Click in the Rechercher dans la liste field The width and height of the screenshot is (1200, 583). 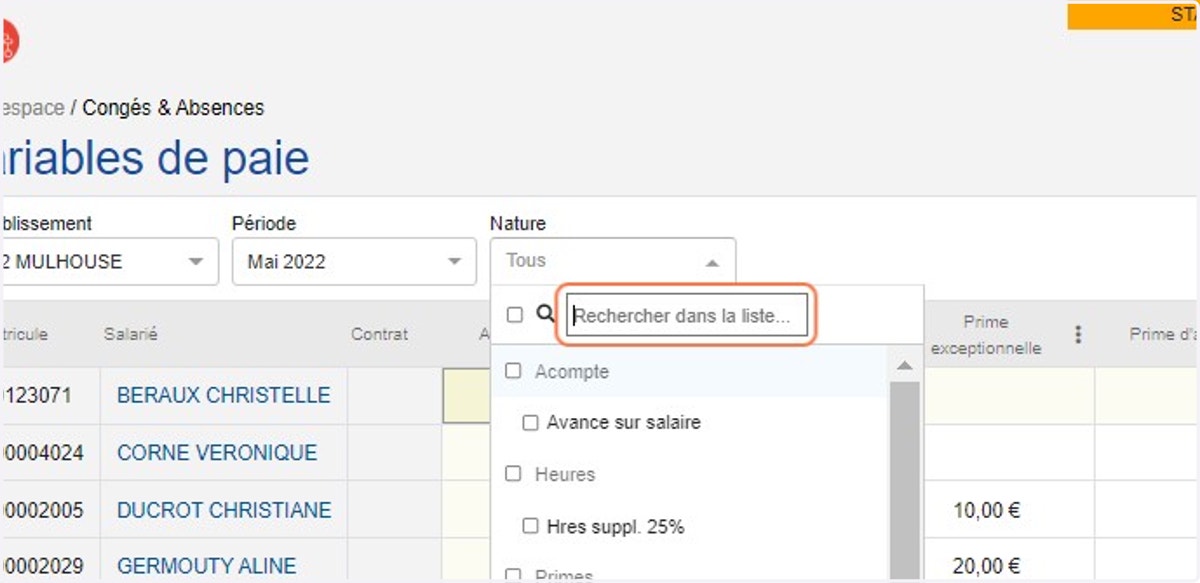coord(687,316)
